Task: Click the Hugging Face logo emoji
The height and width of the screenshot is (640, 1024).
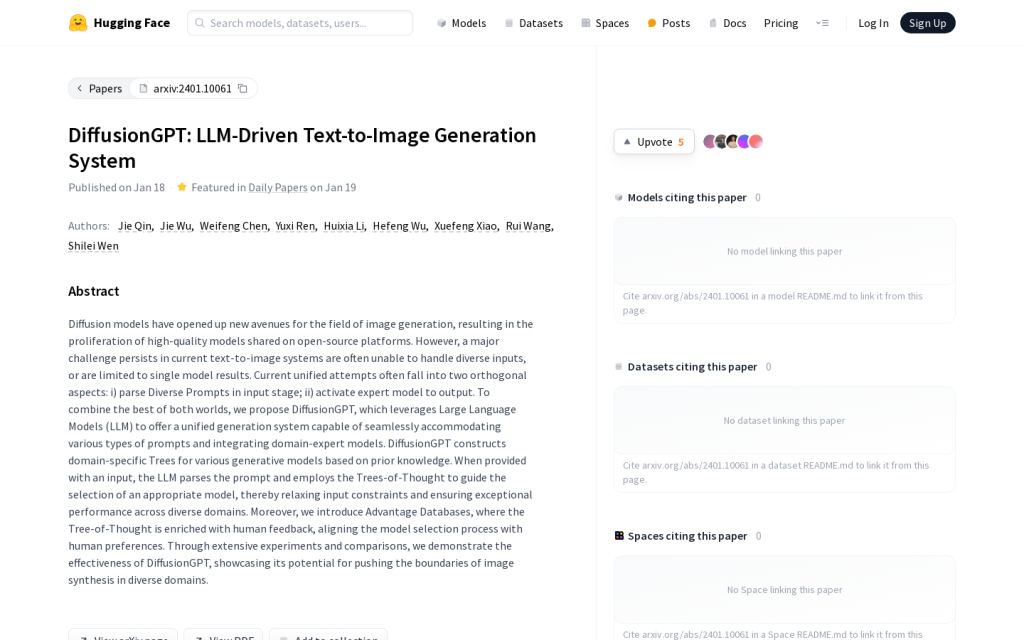Action: [78, 23]
